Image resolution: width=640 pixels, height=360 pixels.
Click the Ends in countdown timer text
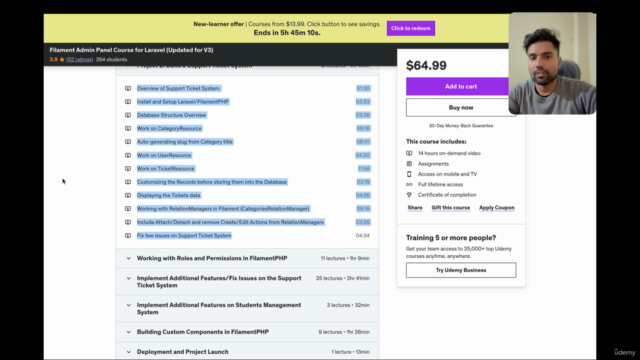287,33
